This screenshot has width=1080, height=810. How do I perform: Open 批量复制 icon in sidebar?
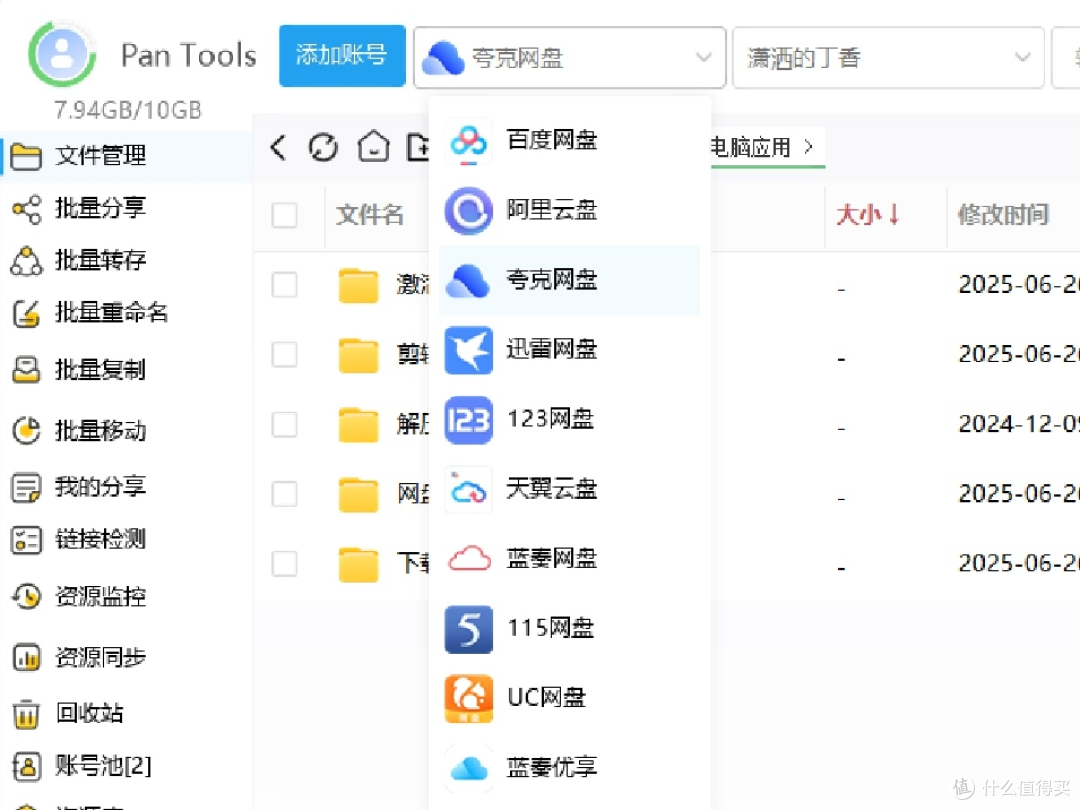click(26, 370)
